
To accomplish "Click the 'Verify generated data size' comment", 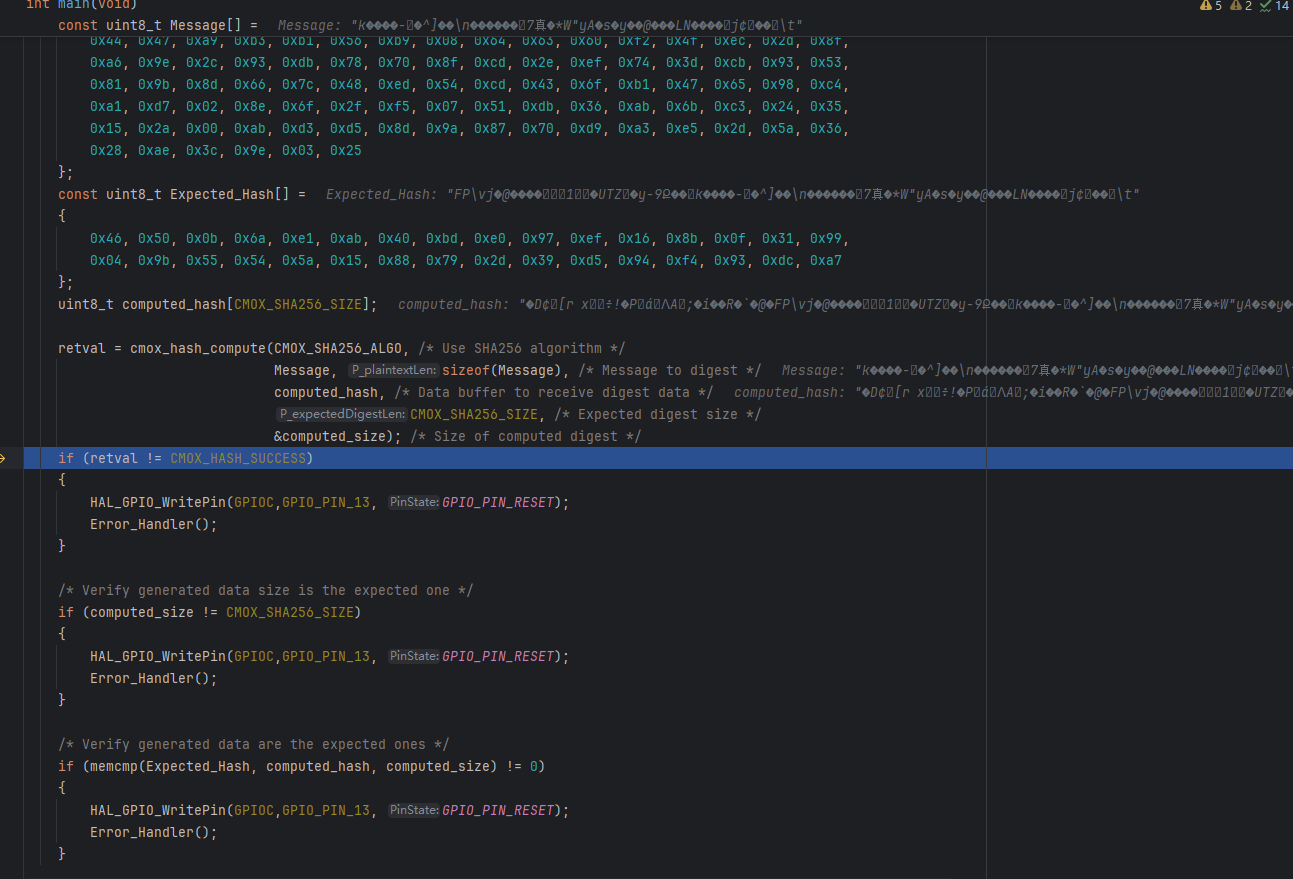I will [265, 590].
